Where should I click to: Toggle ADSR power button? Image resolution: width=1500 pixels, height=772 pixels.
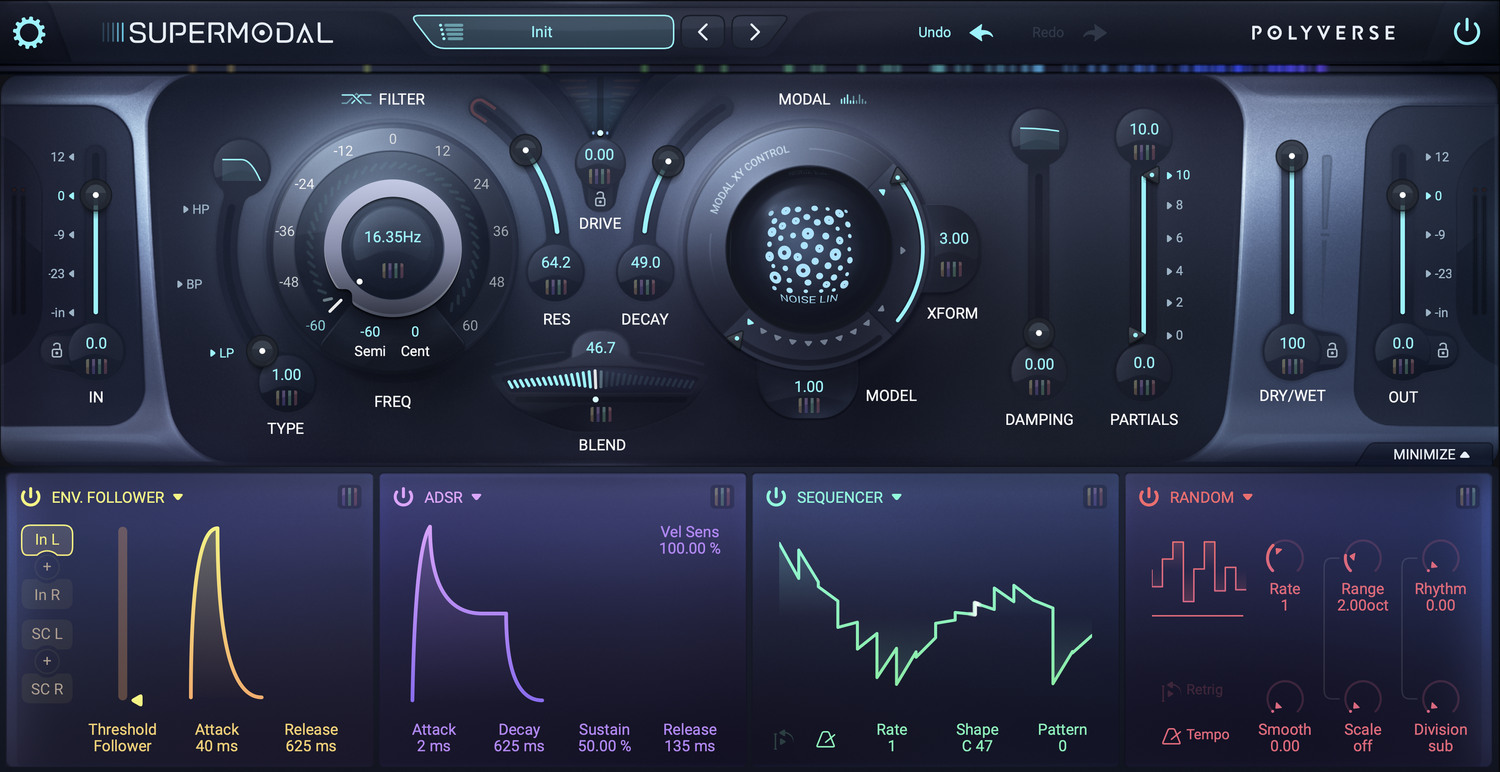coord(403,497)
